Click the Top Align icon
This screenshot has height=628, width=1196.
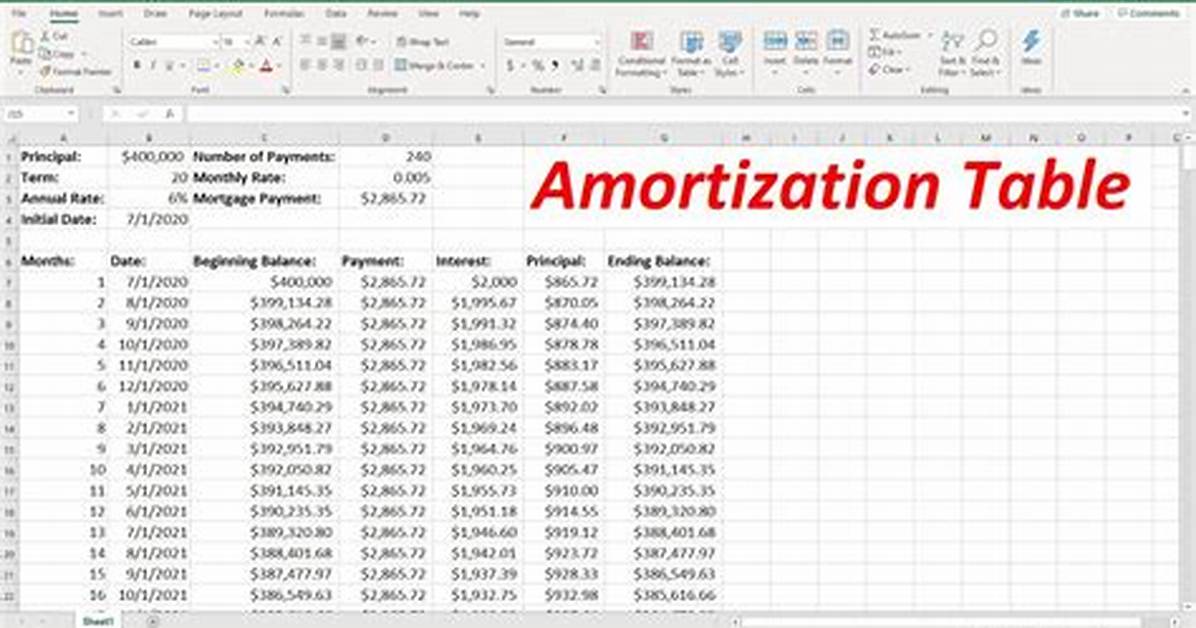(x=305, y=41)
